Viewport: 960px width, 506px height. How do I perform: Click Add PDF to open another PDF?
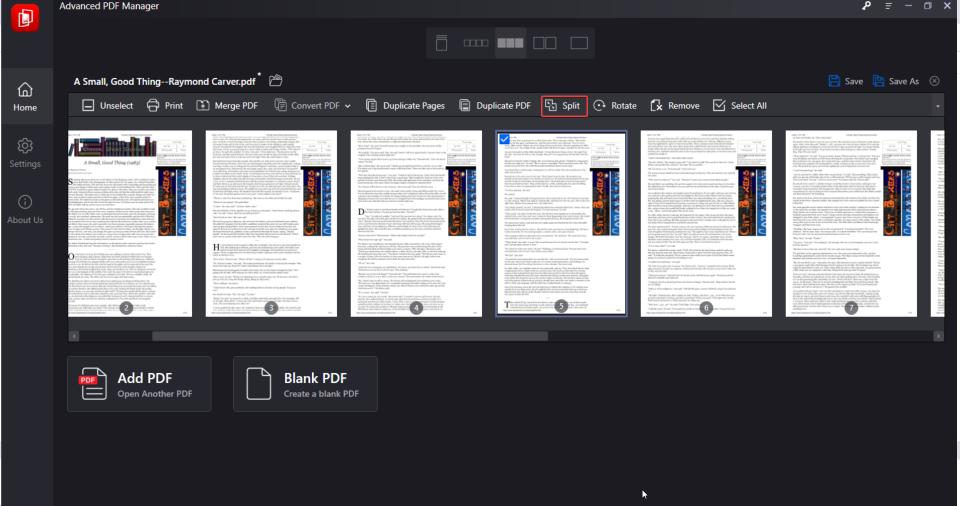click(139, 384)
